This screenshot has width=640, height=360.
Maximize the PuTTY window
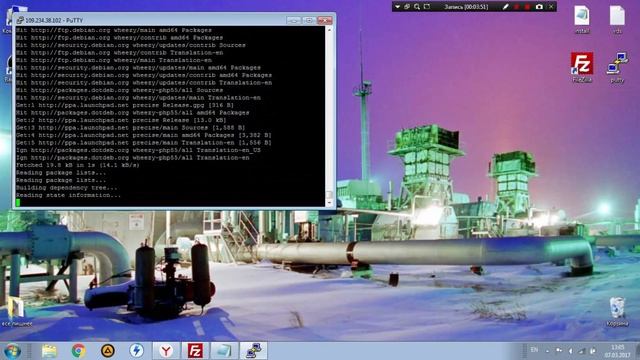(x=309, y=20)
